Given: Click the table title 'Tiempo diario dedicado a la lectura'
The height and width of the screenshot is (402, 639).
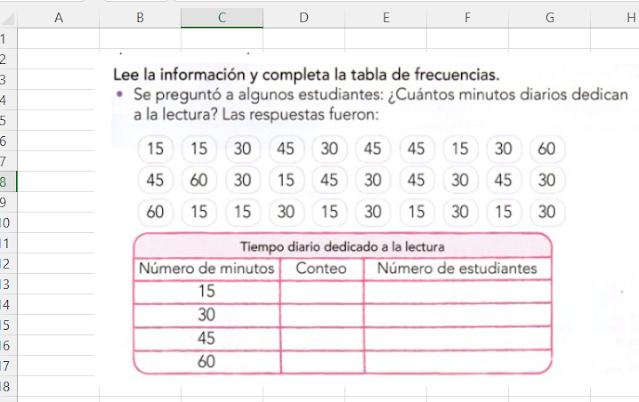Looking at the screenshot, I should tap(342, 247).
